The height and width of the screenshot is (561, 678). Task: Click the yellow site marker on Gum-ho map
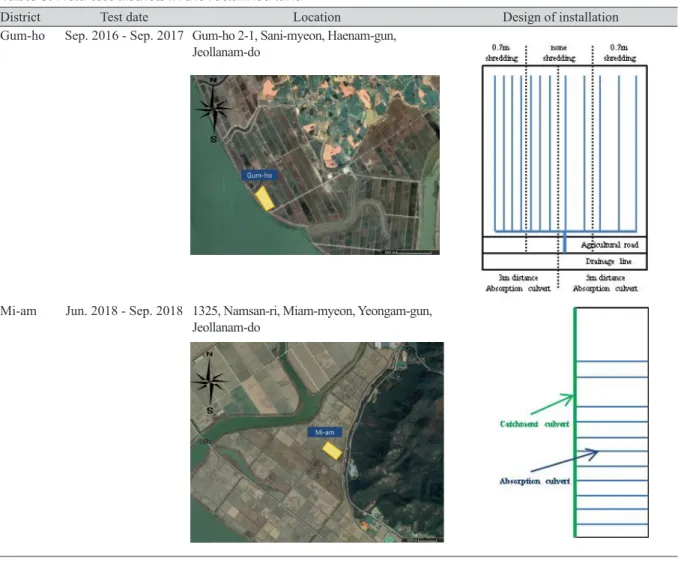coord(264,198)
